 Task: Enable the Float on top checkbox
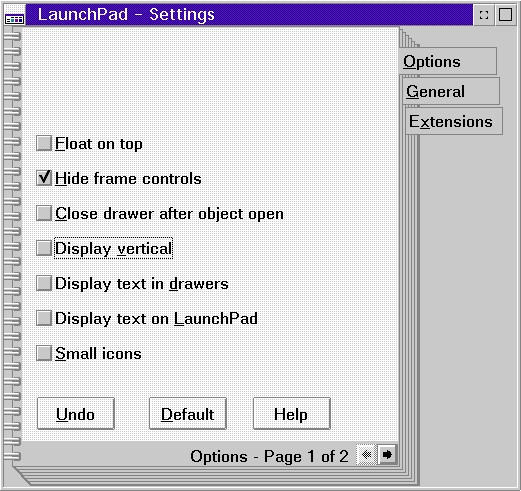tap(44, 143)
